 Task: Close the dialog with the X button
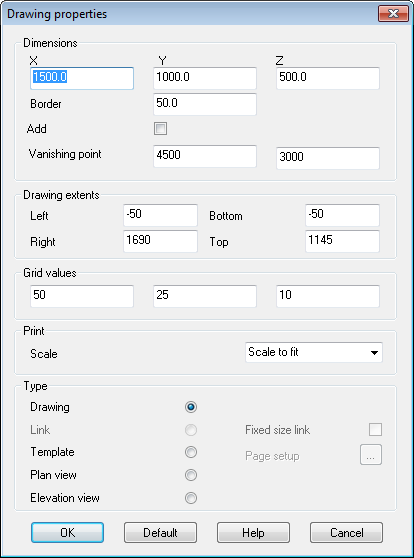(x=393, y=14)
